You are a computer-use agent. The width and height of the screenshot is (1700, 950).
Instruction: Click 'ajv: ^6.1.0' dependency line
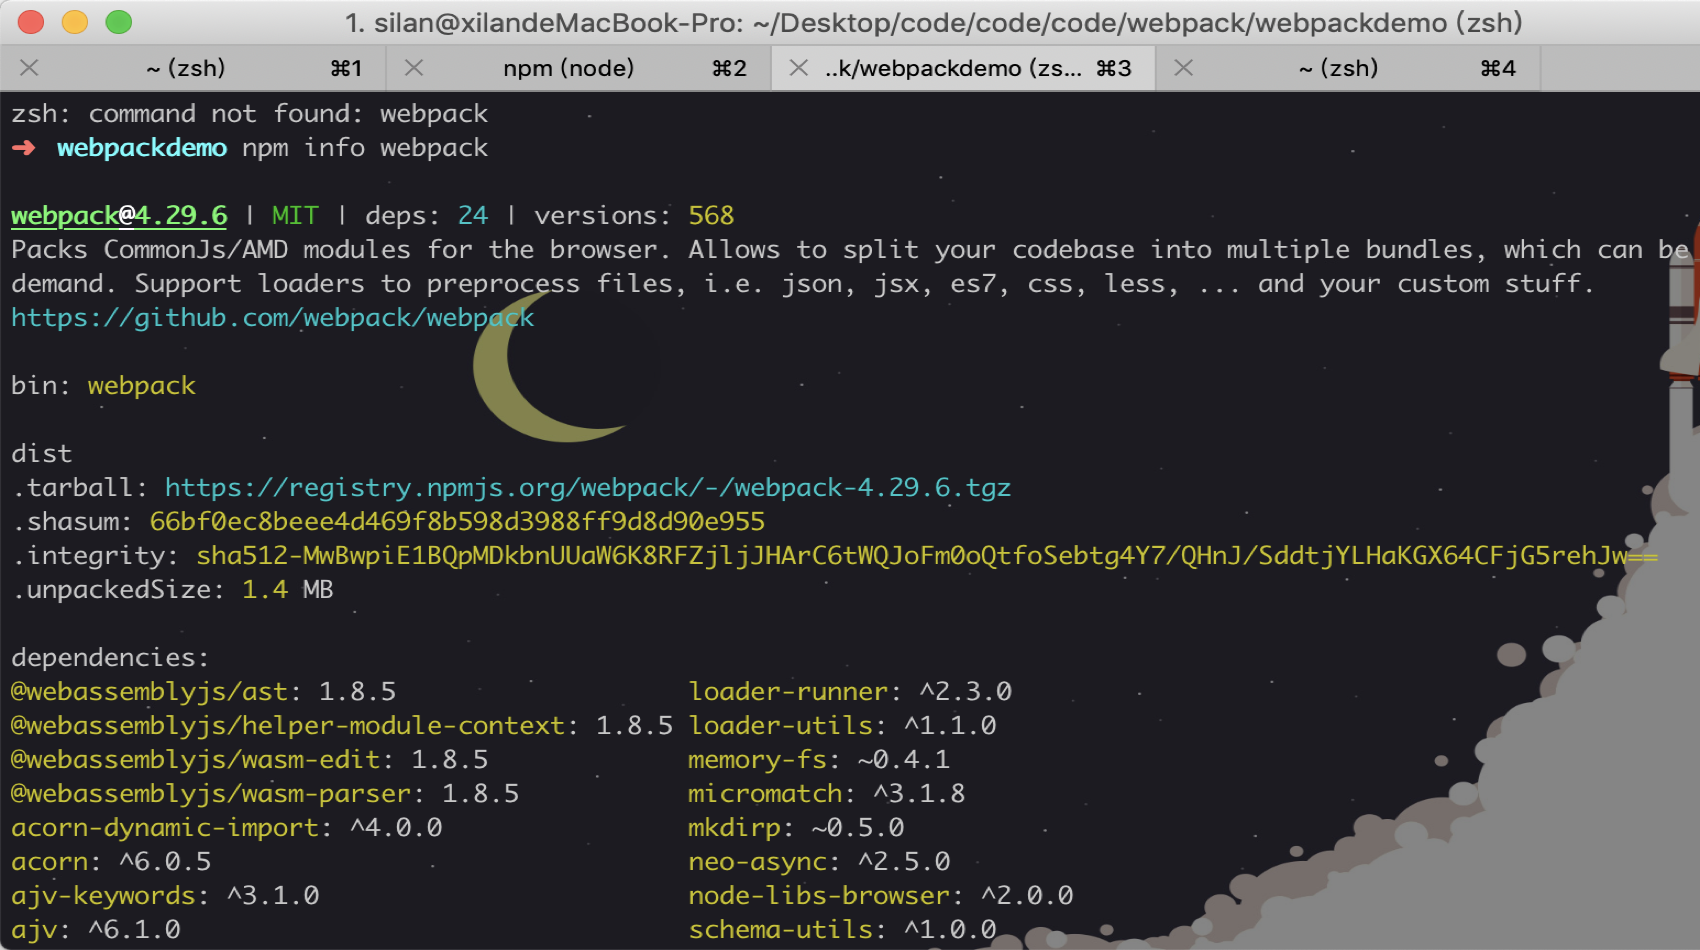[96, 930]
